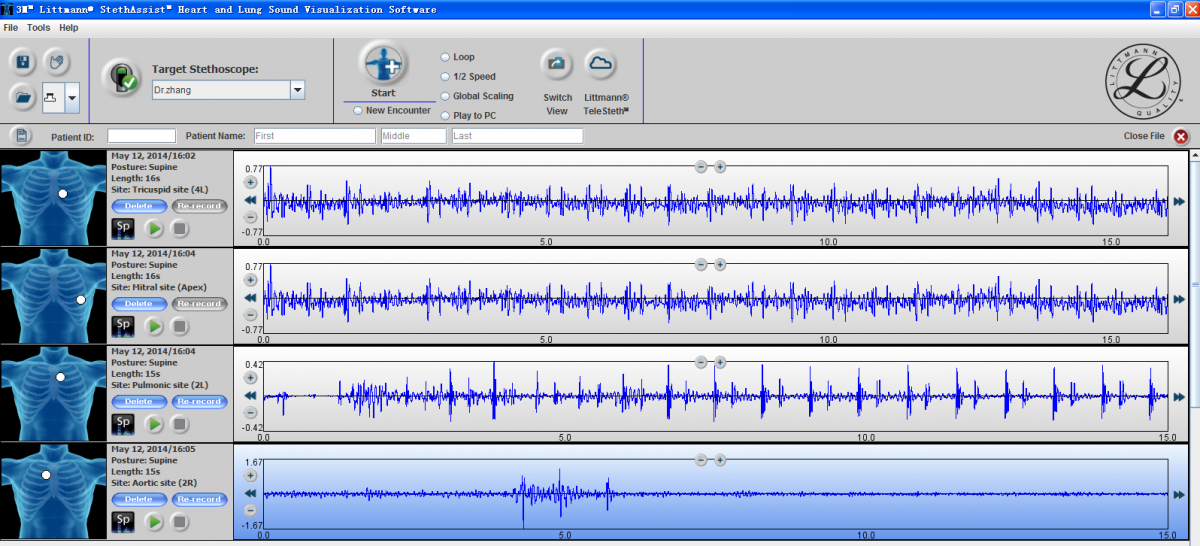Zoom in time axis on Tricuspid waveform
Image resolution: width=1200 pixels, height=546 pixels.
tap(720, 166)
